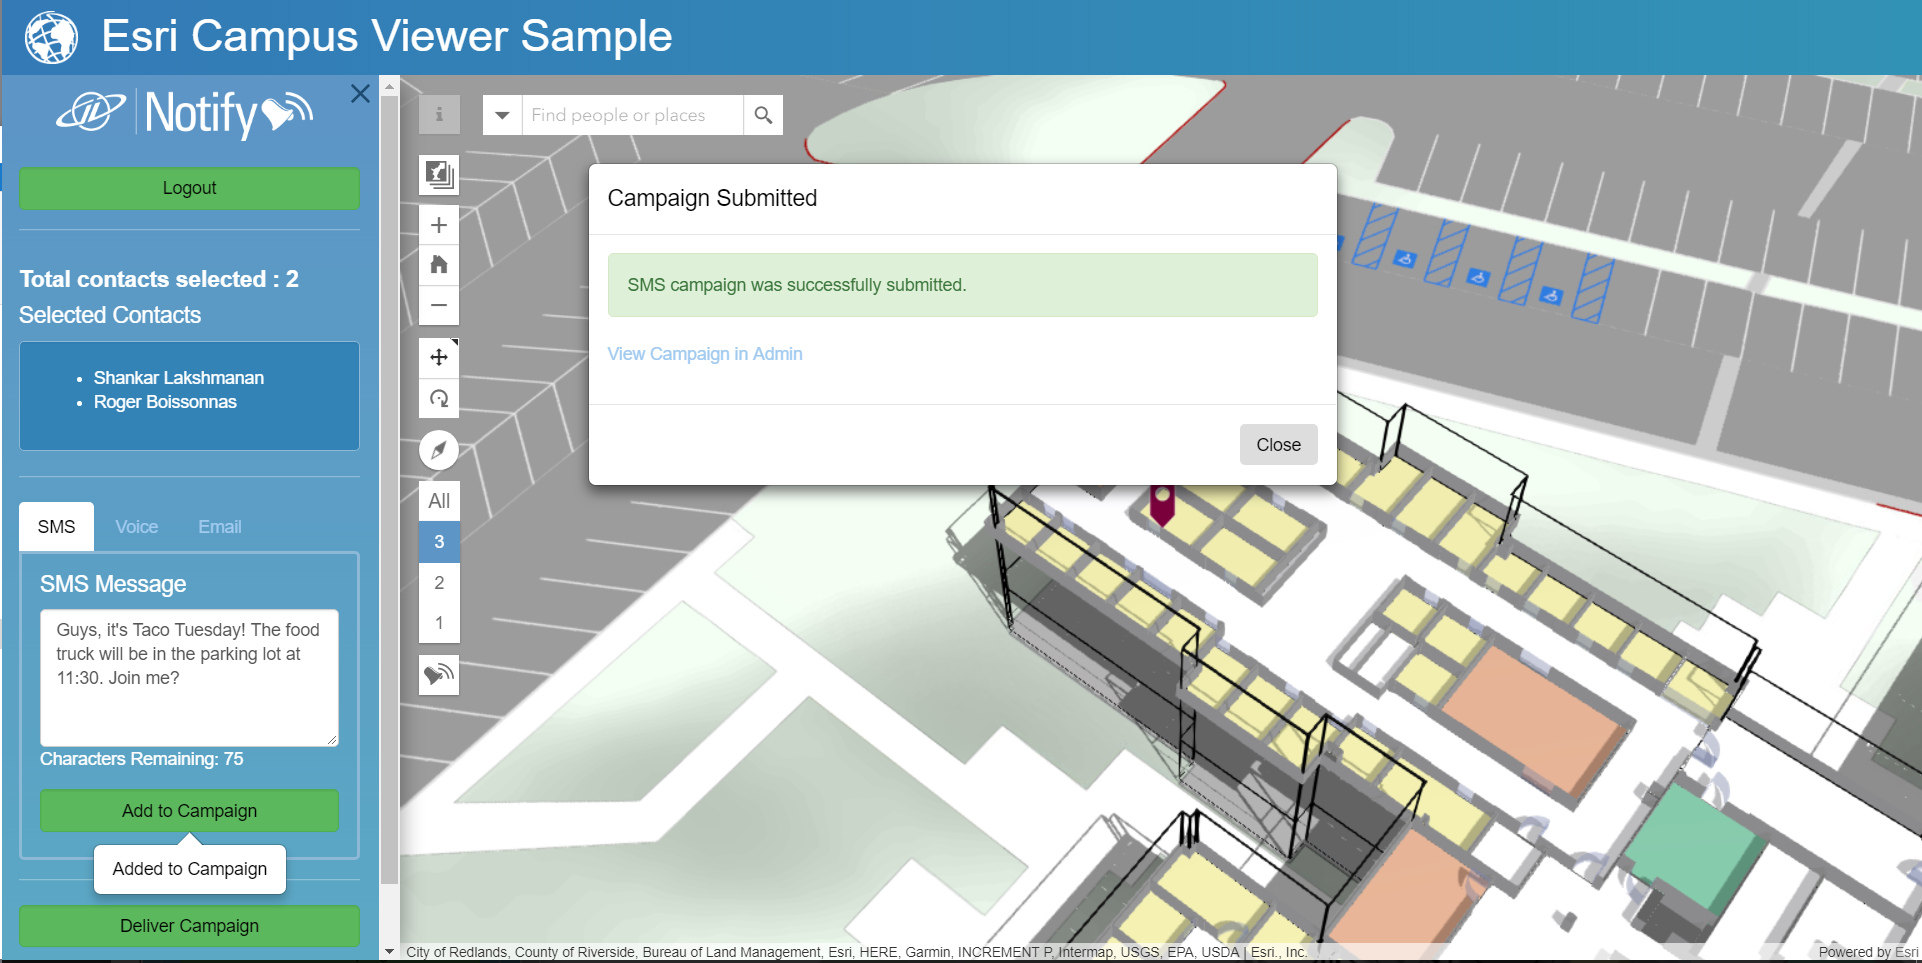Select the pan navigation tool
Screen dimensions: 1922x963
tap(439, 357)
